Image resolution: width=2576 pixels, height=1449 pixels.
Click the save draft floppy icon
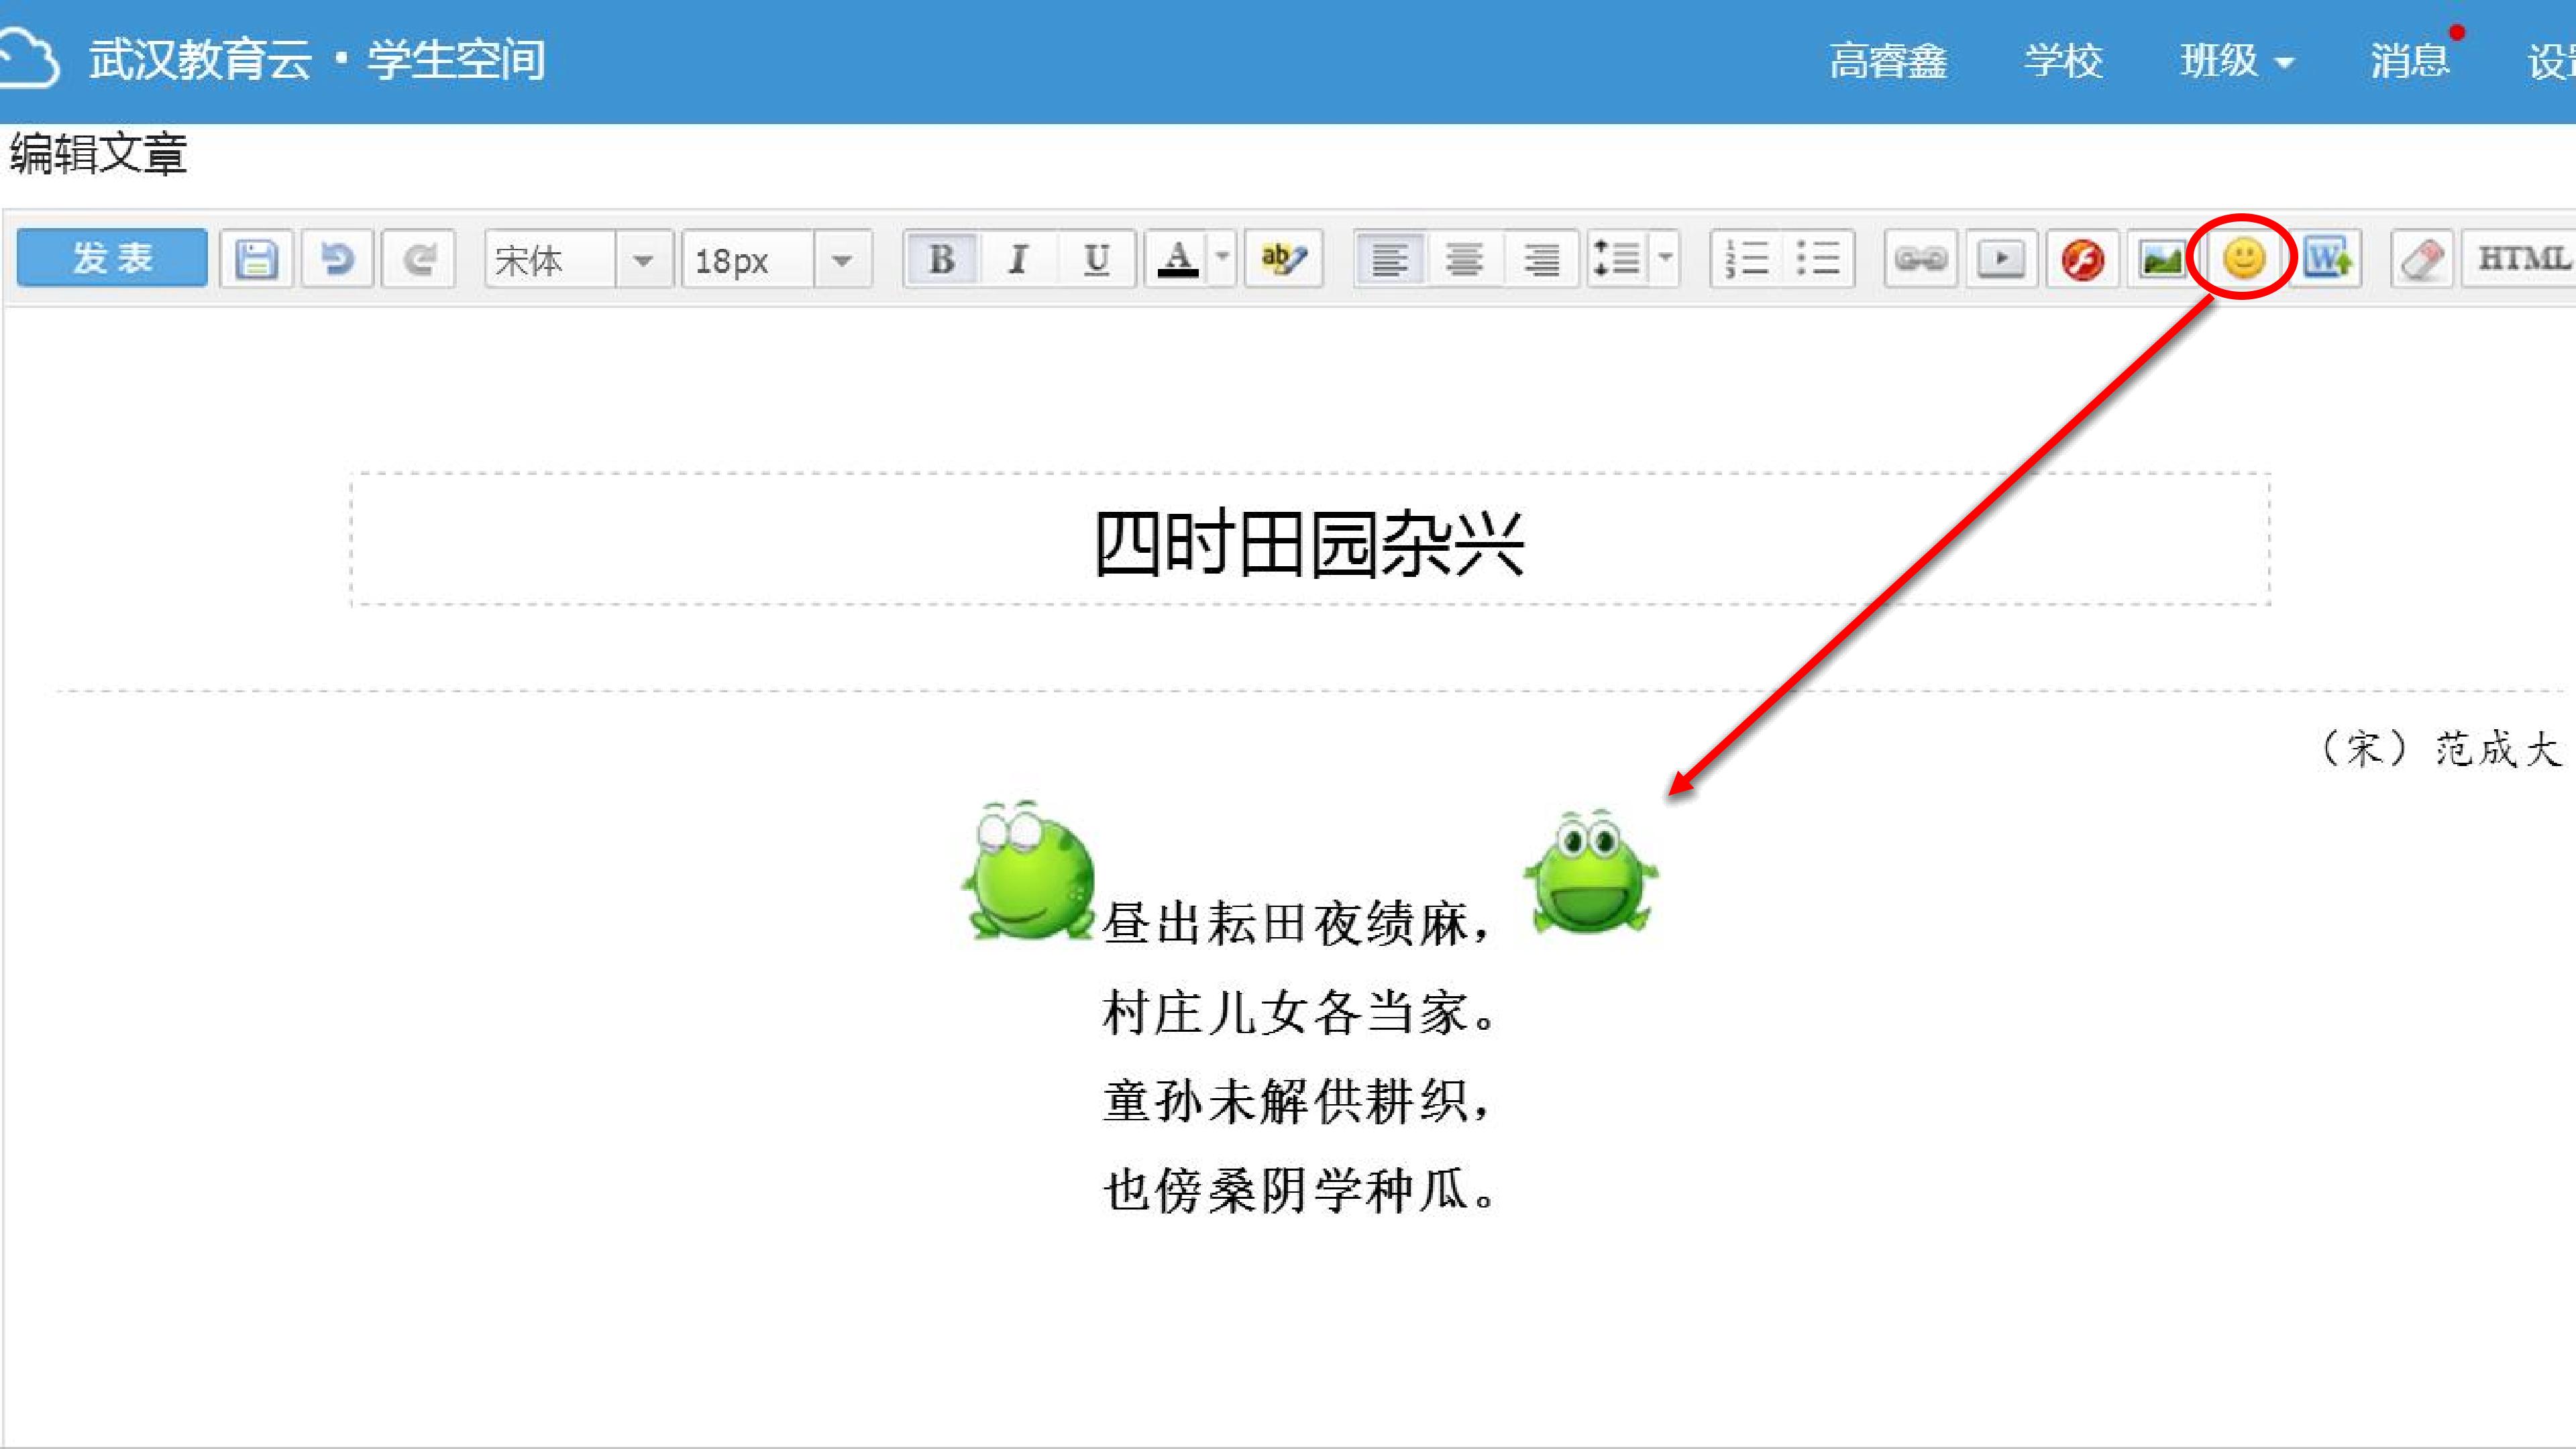(x=256, y=259)
